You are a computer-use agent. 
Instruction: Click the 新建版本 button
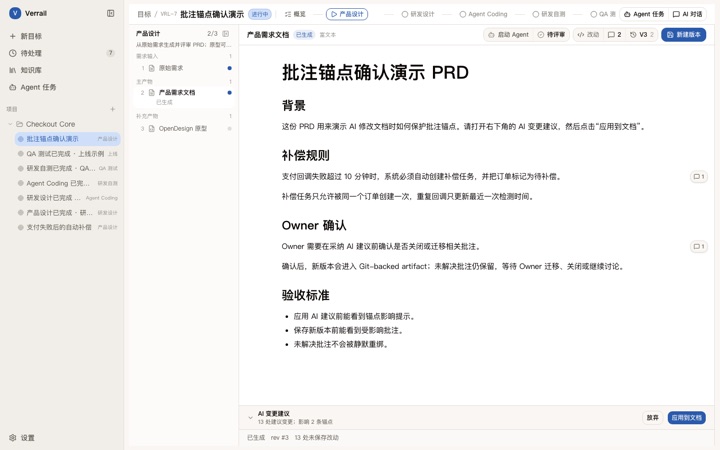(x=683, y=34)
